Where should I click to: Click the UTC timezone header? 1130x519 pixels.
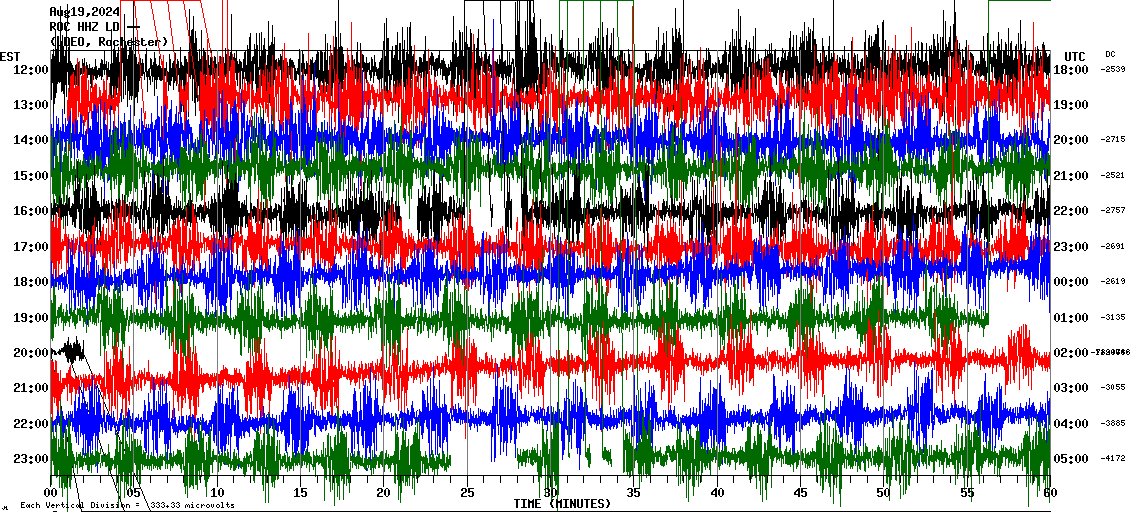pos(1074,56)
